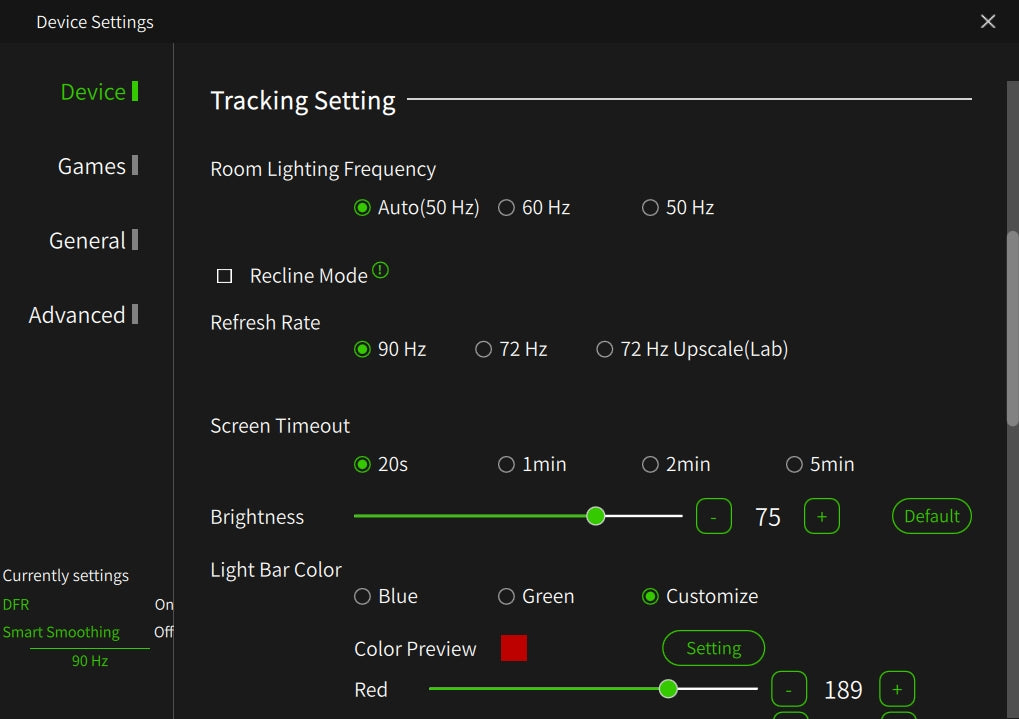Close the Device Settings window

[988, 21]
